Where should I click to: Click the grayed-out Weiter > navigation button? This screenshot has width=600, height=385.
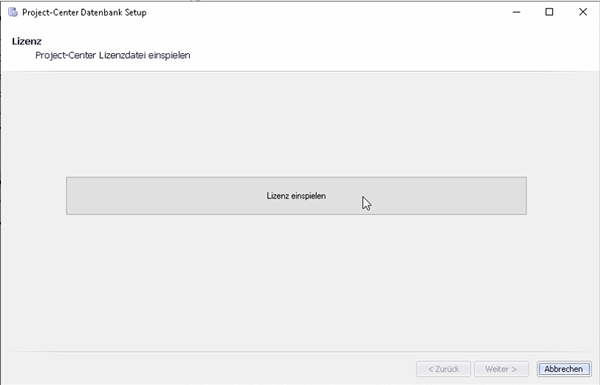[501, 369]
